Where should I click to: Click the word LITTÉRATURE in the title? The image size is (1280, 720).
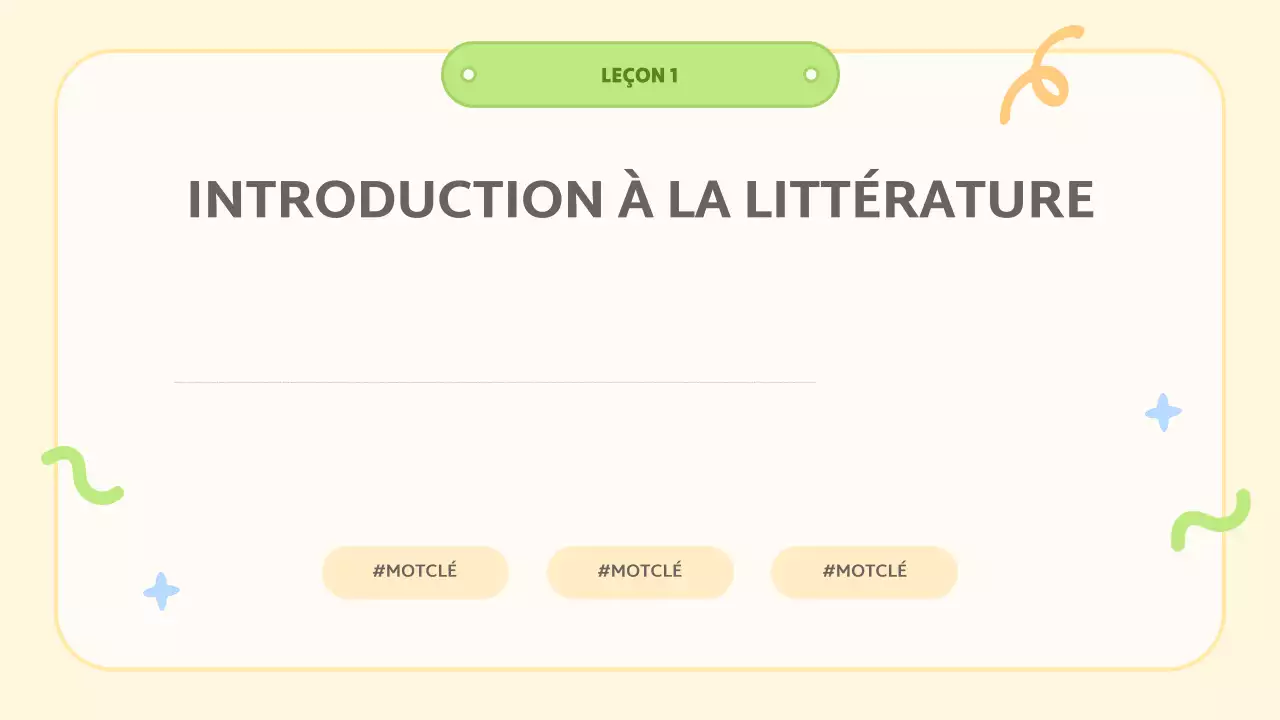[919, 200]
